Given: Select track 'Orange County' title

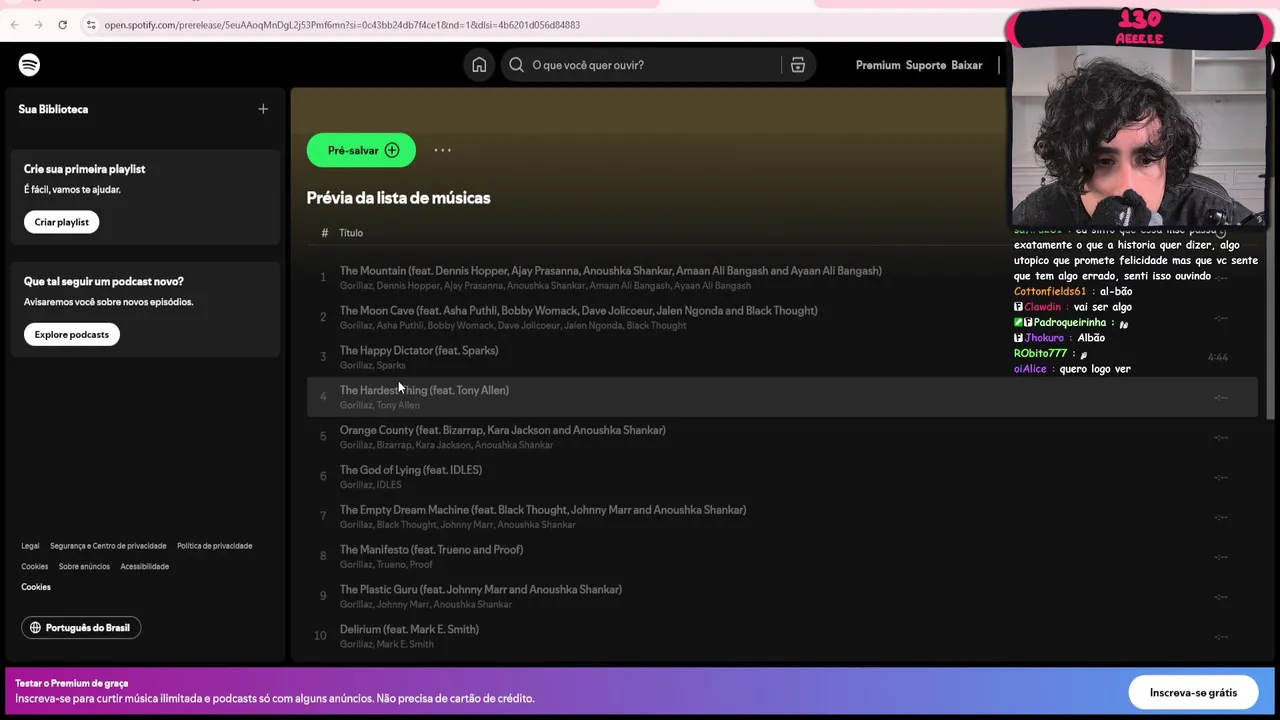Looking at the screenshot, I should pyautogui.click(x=502, y=430).
